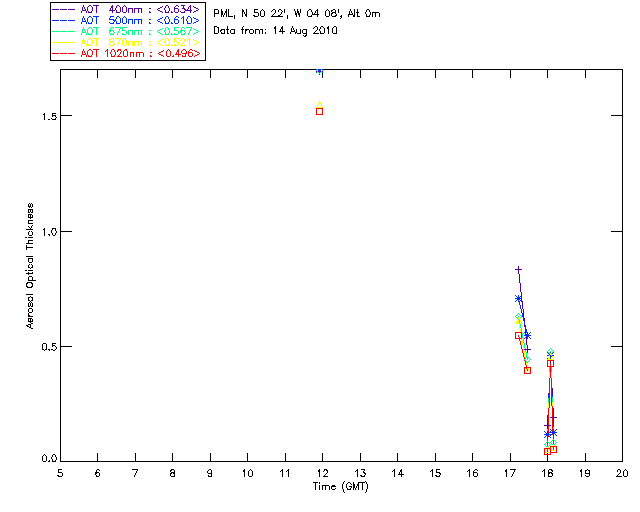The width and height of the screenshot is (640, 512).
Task: Click the purple plus marker near 0.83 AOT
Action: click(518, 270)
